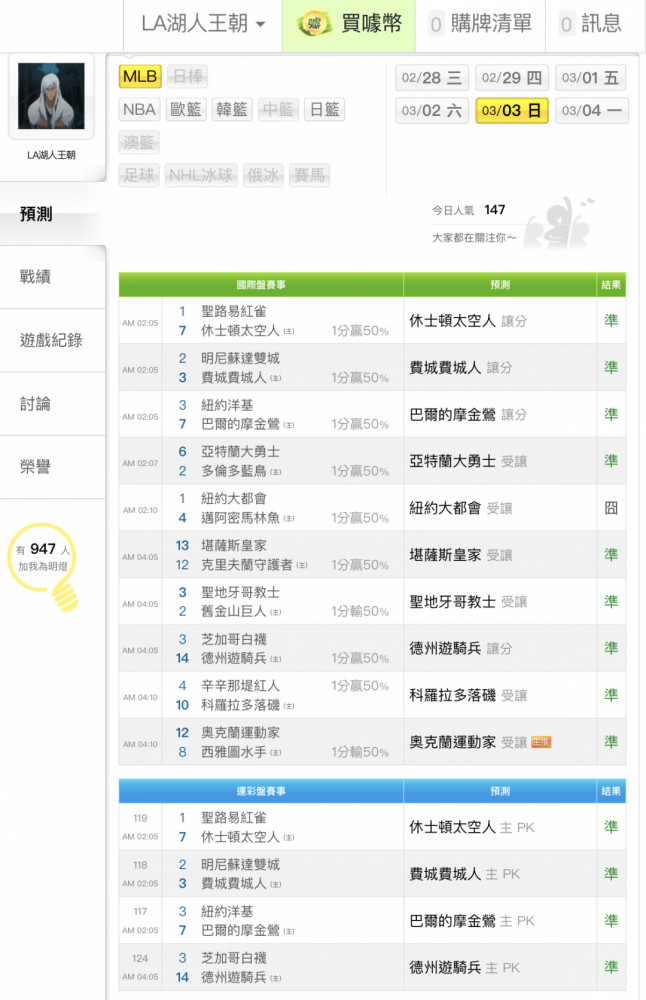Select the 日棒 league button
This screenshot has width=646, height=1000.
pos(187,77)
